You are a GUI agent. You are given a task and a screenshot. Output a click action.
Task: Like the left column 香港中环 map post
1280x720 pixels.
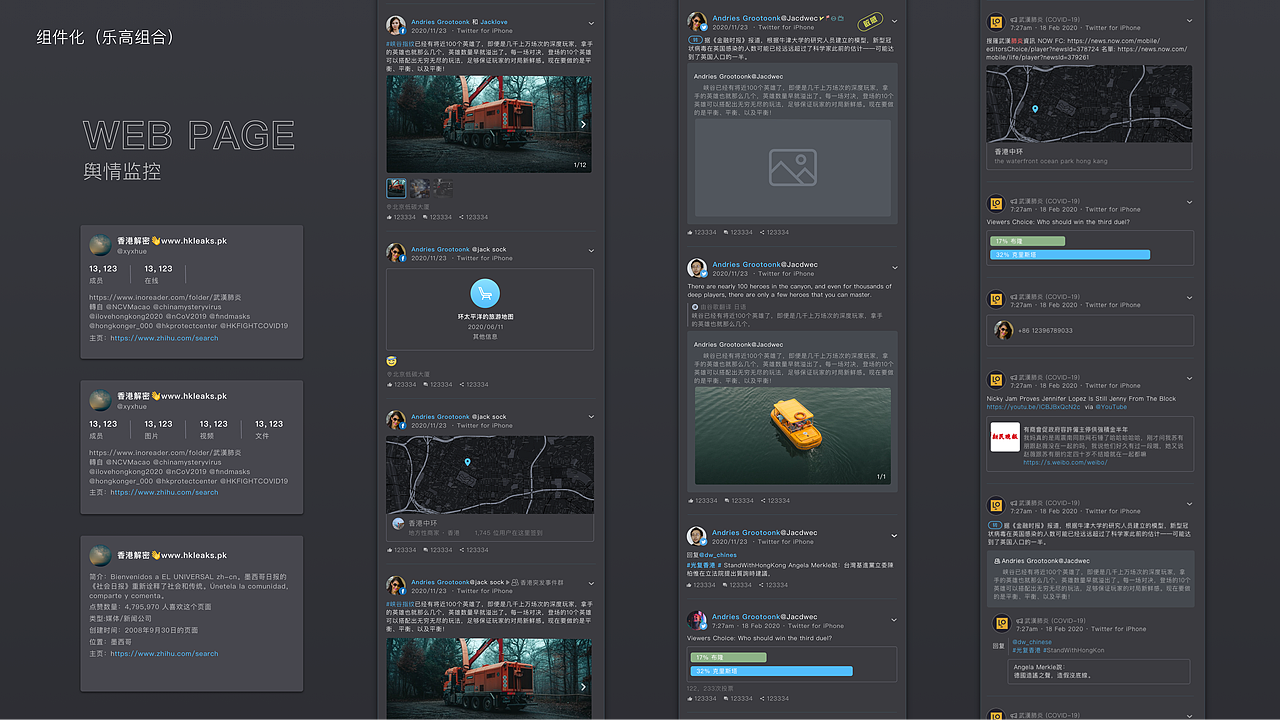[401, 550]
